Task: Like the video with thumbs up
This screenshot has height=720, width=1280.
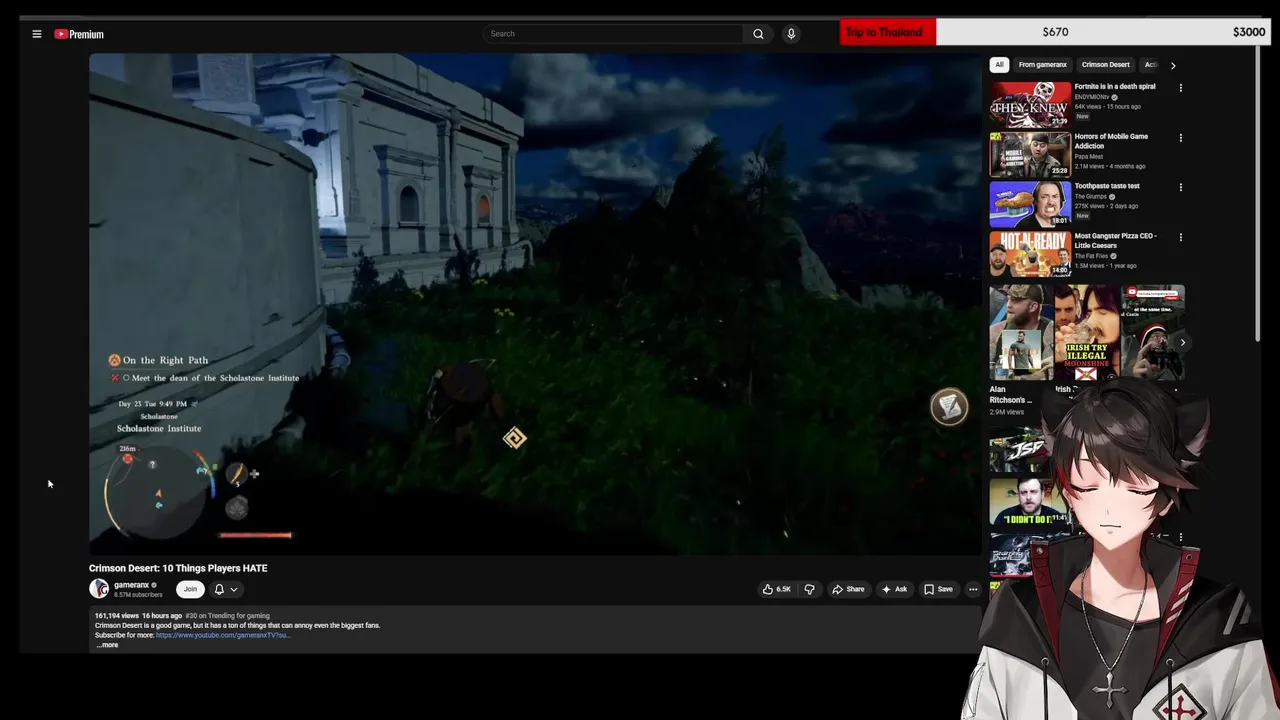Action: click(777, 589)
